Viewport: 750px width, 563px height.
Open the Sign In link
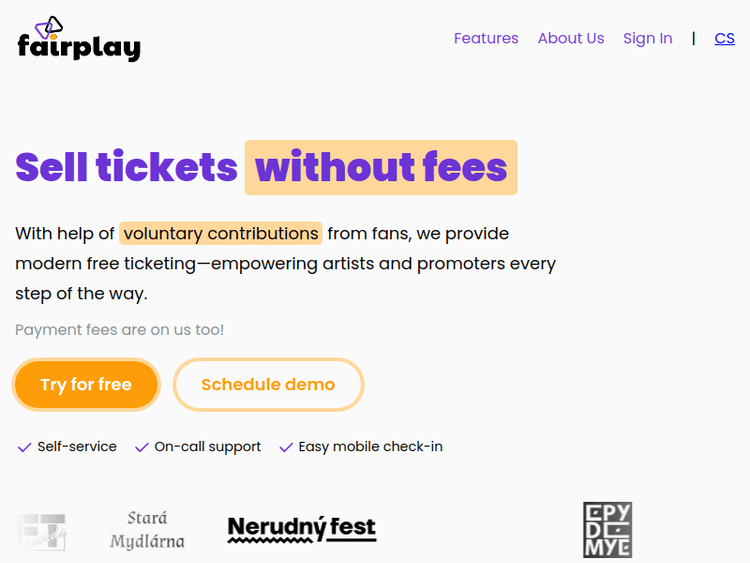(x=647, y=39)
